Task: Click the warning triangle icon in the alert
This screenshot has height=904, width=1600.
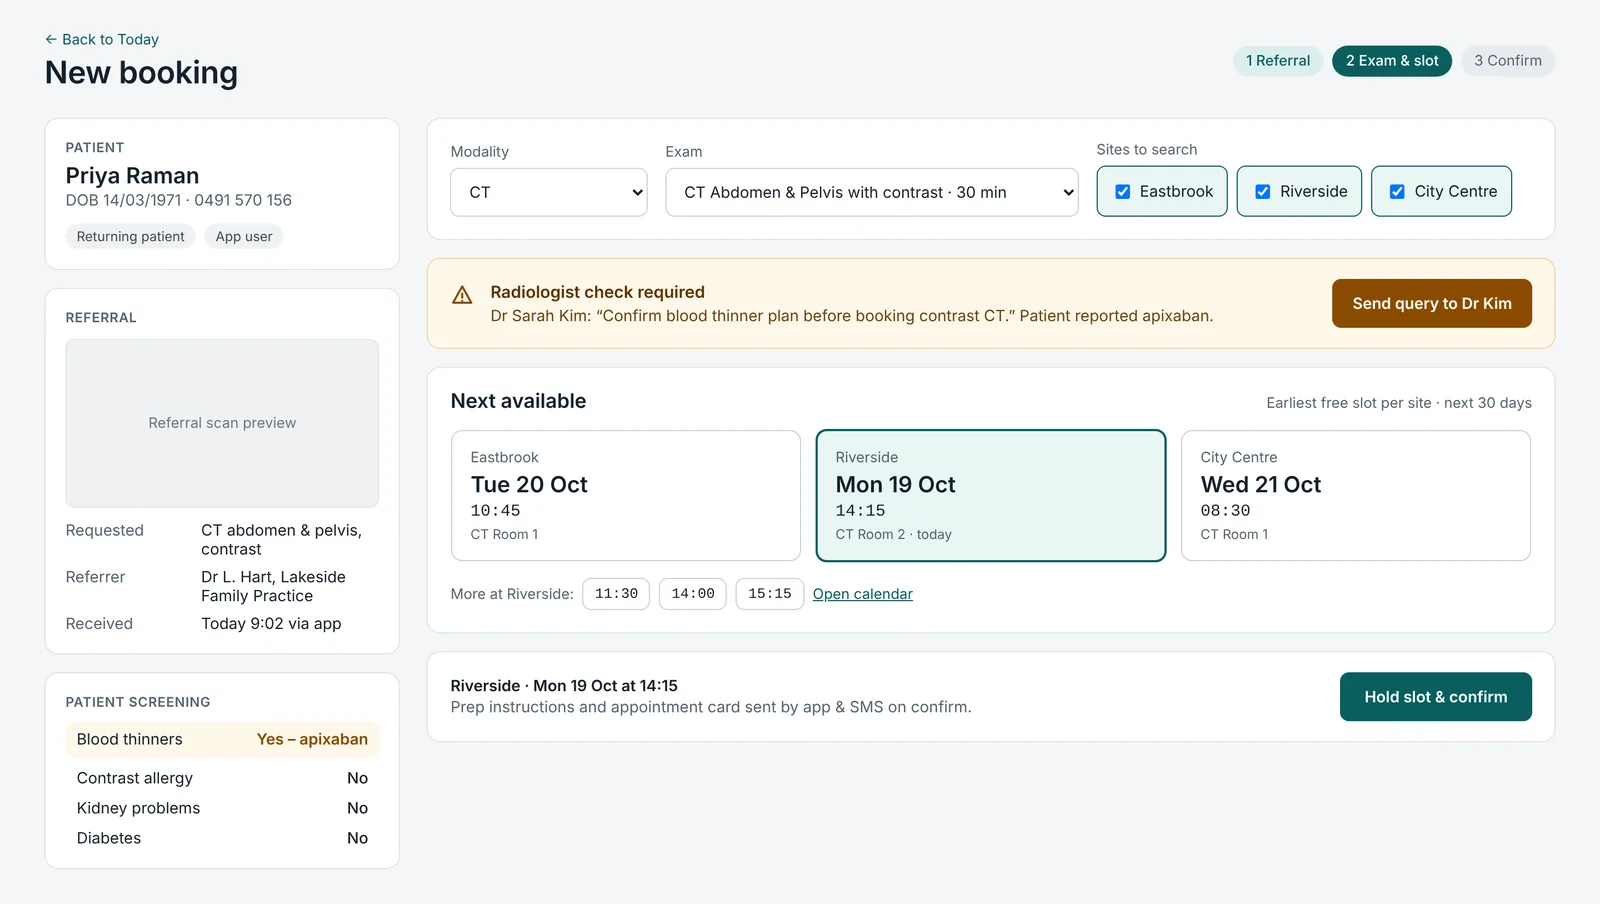Action: [x=462, y=295]
